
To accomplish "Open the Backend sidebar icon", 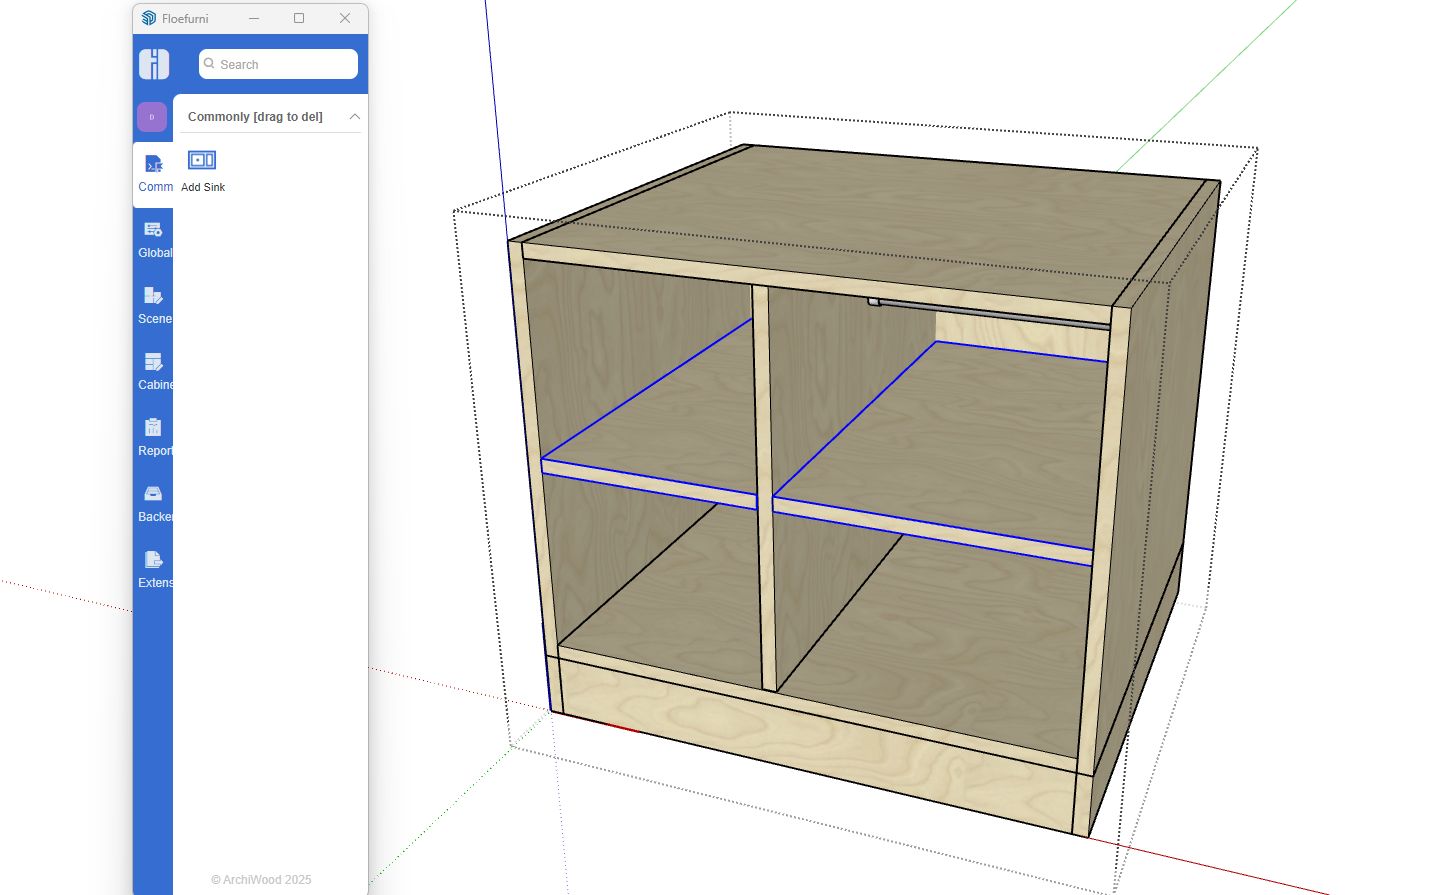I will (x=153, y=503).
